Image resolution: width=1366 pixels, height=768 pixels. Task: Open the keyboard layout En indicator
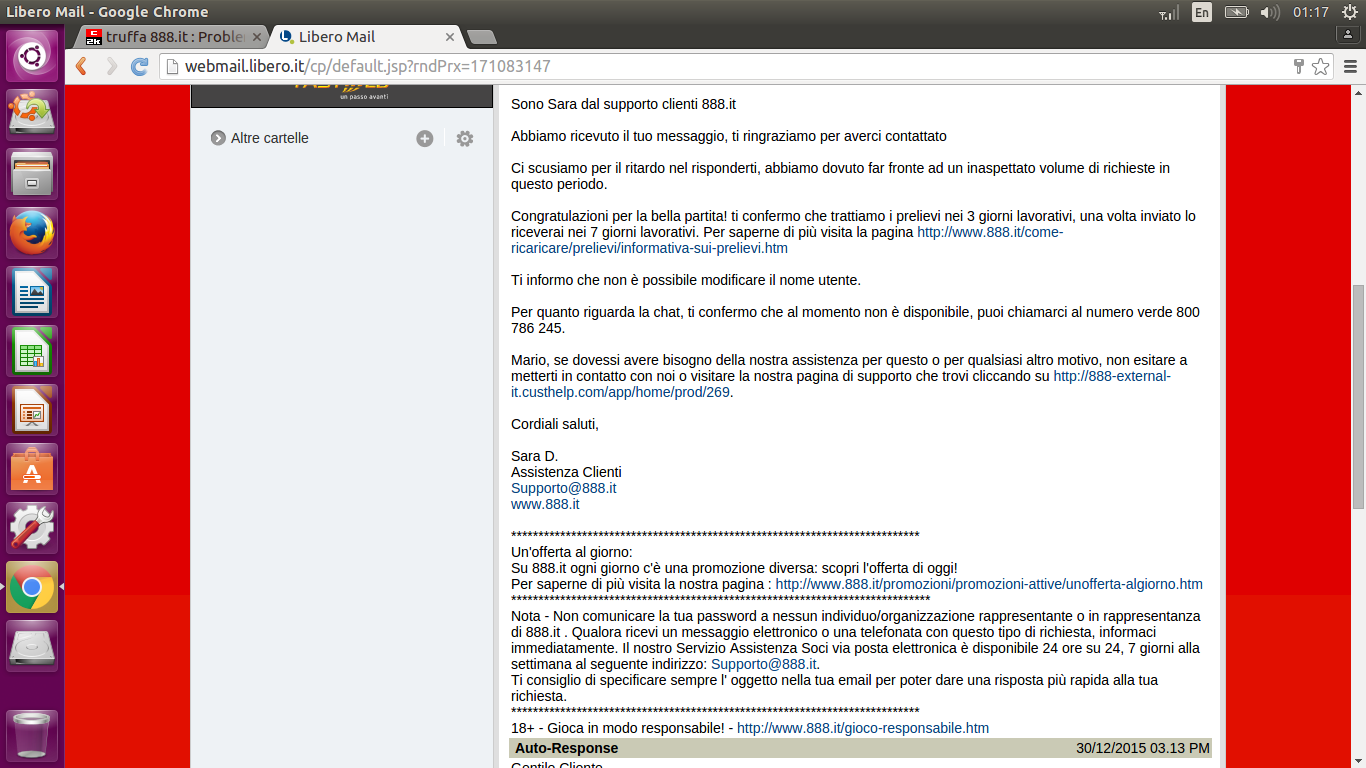coord(1201,12)
